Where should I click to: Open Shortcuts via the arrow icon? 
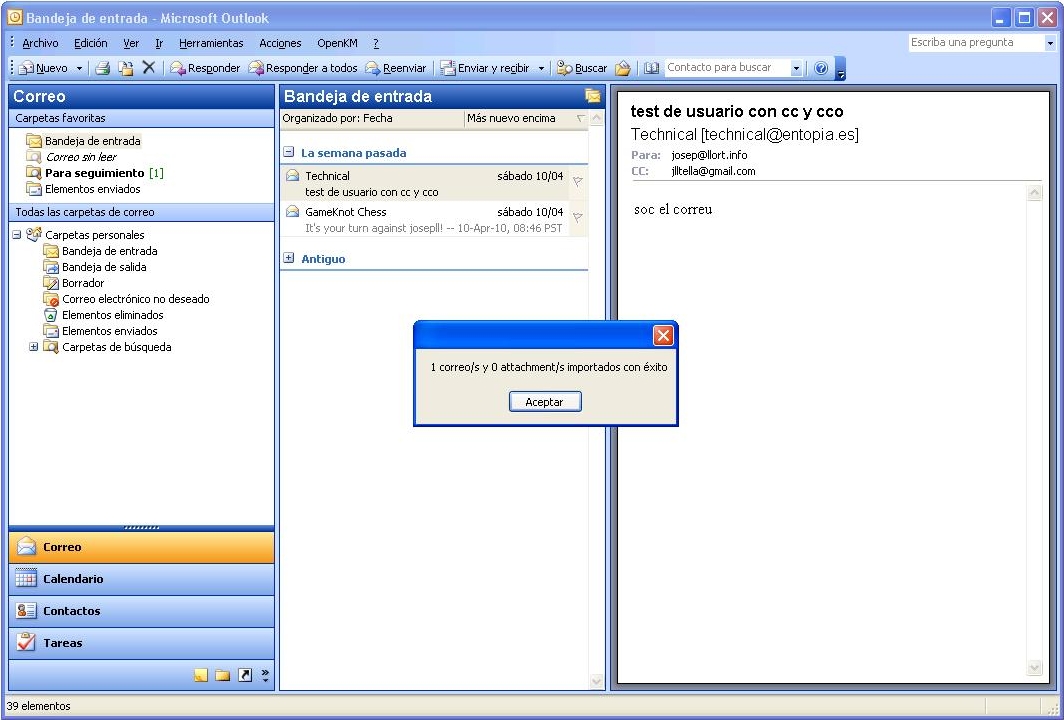point(245,675)
